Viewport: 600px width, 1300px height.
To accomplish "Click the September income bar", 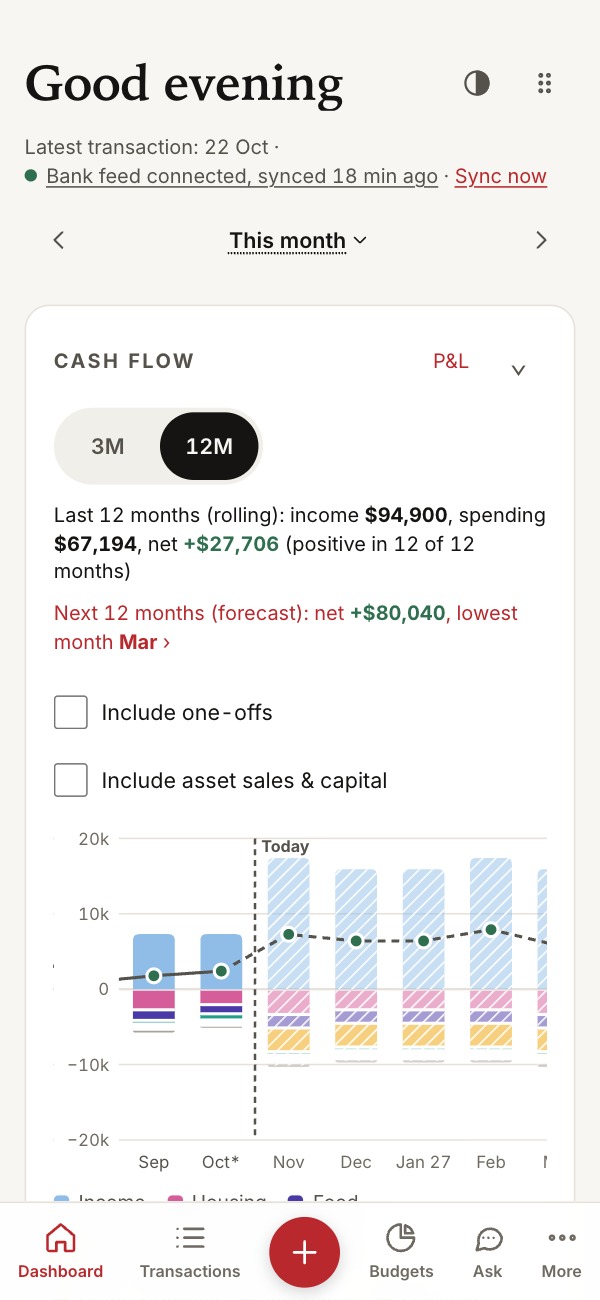I will click(154, 961).
